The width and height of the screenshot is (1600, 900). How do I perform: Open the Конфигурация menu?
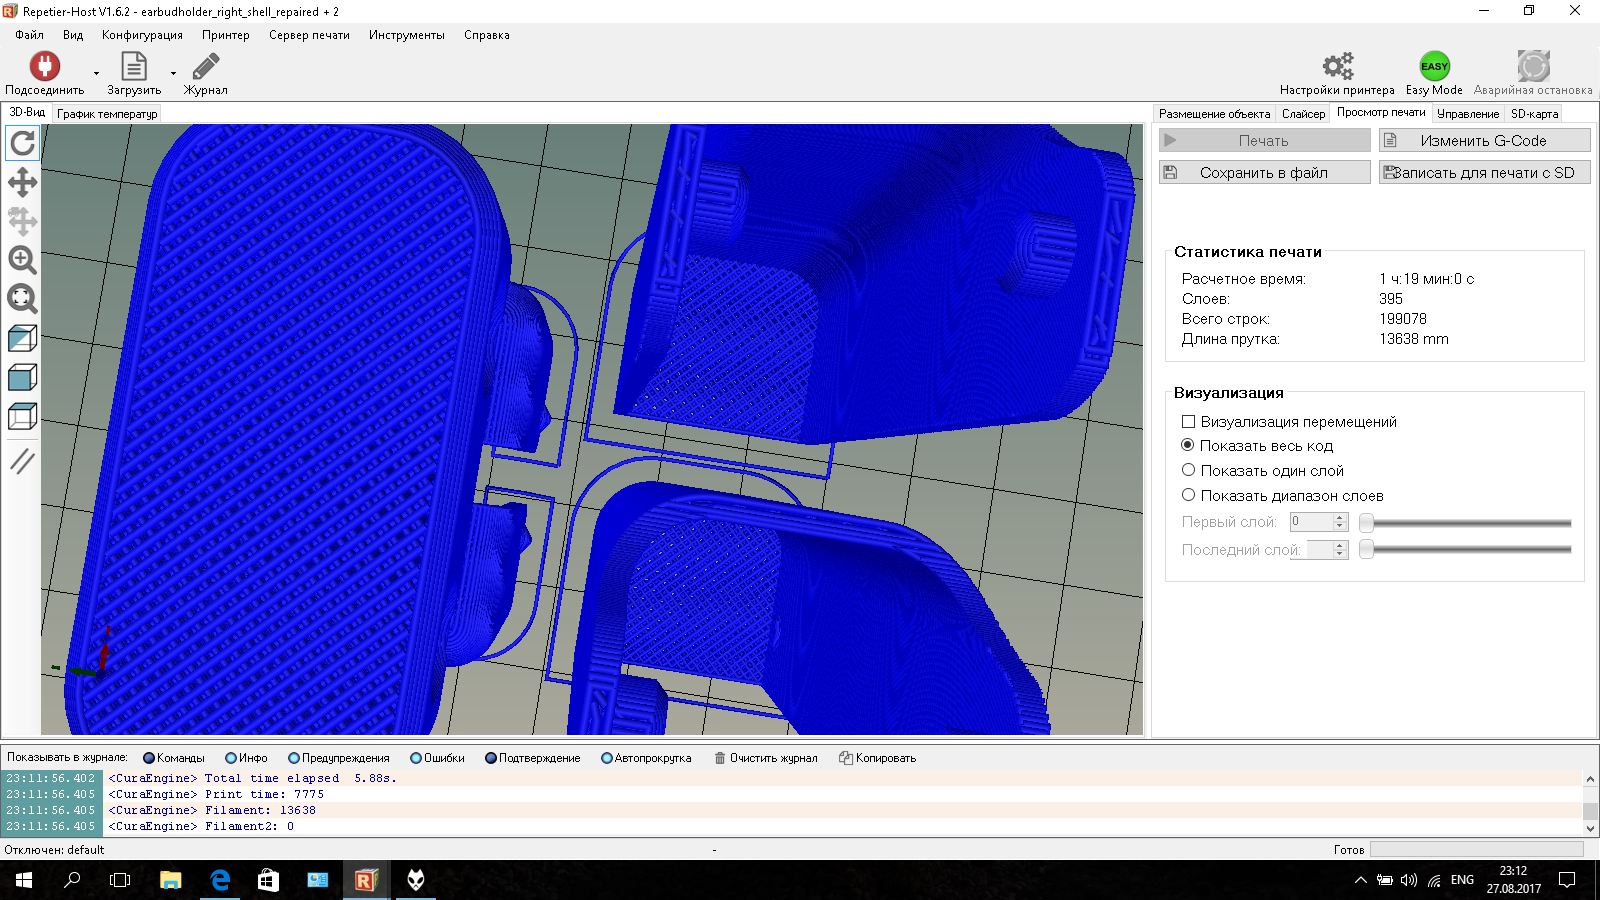pos(142,35)
